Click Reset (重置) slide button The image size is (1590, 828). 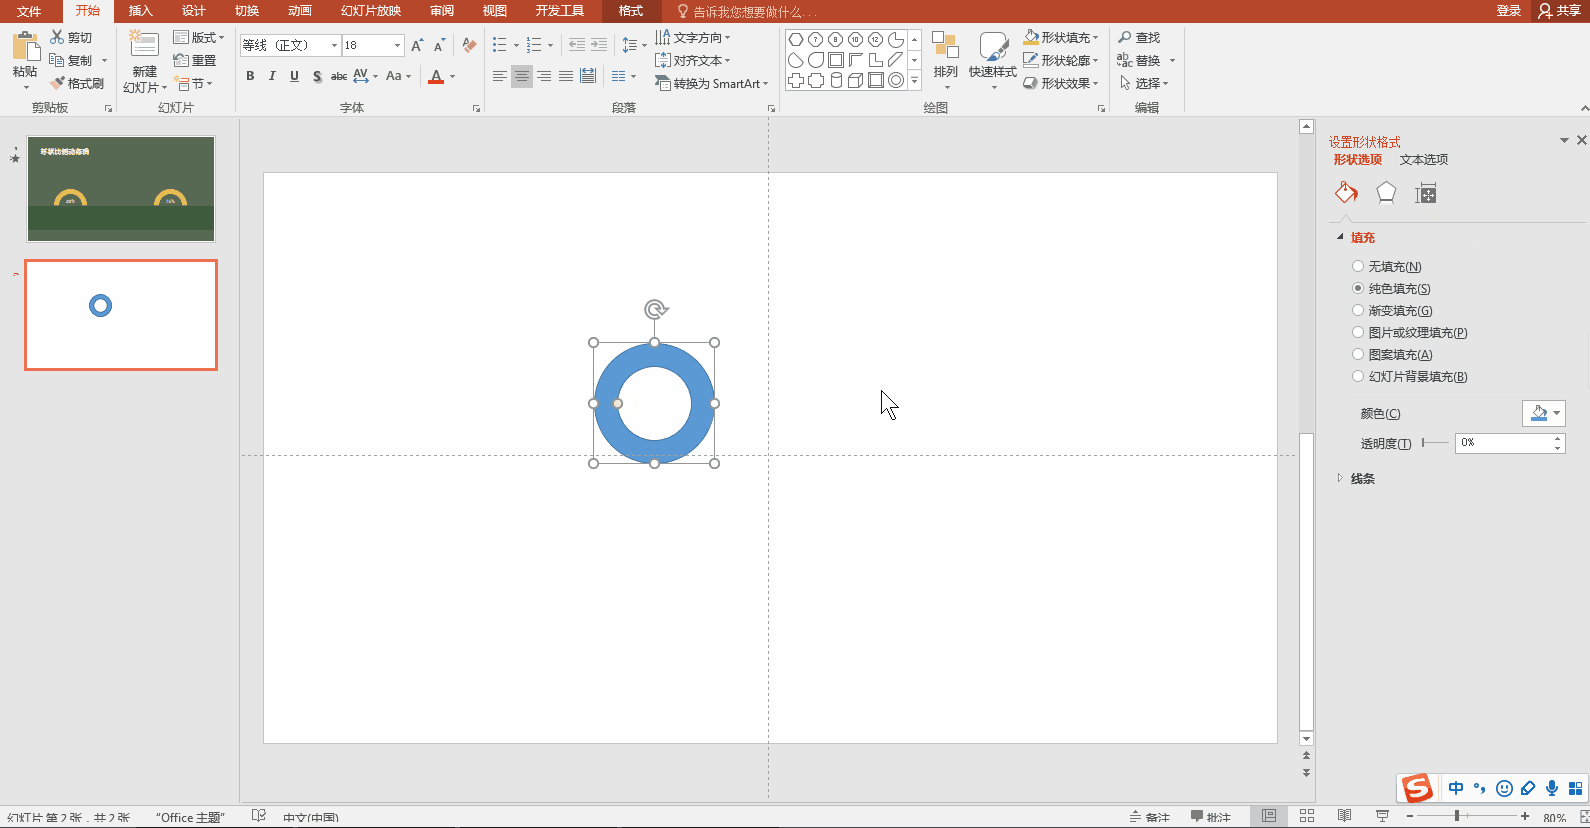pos(195,60)
